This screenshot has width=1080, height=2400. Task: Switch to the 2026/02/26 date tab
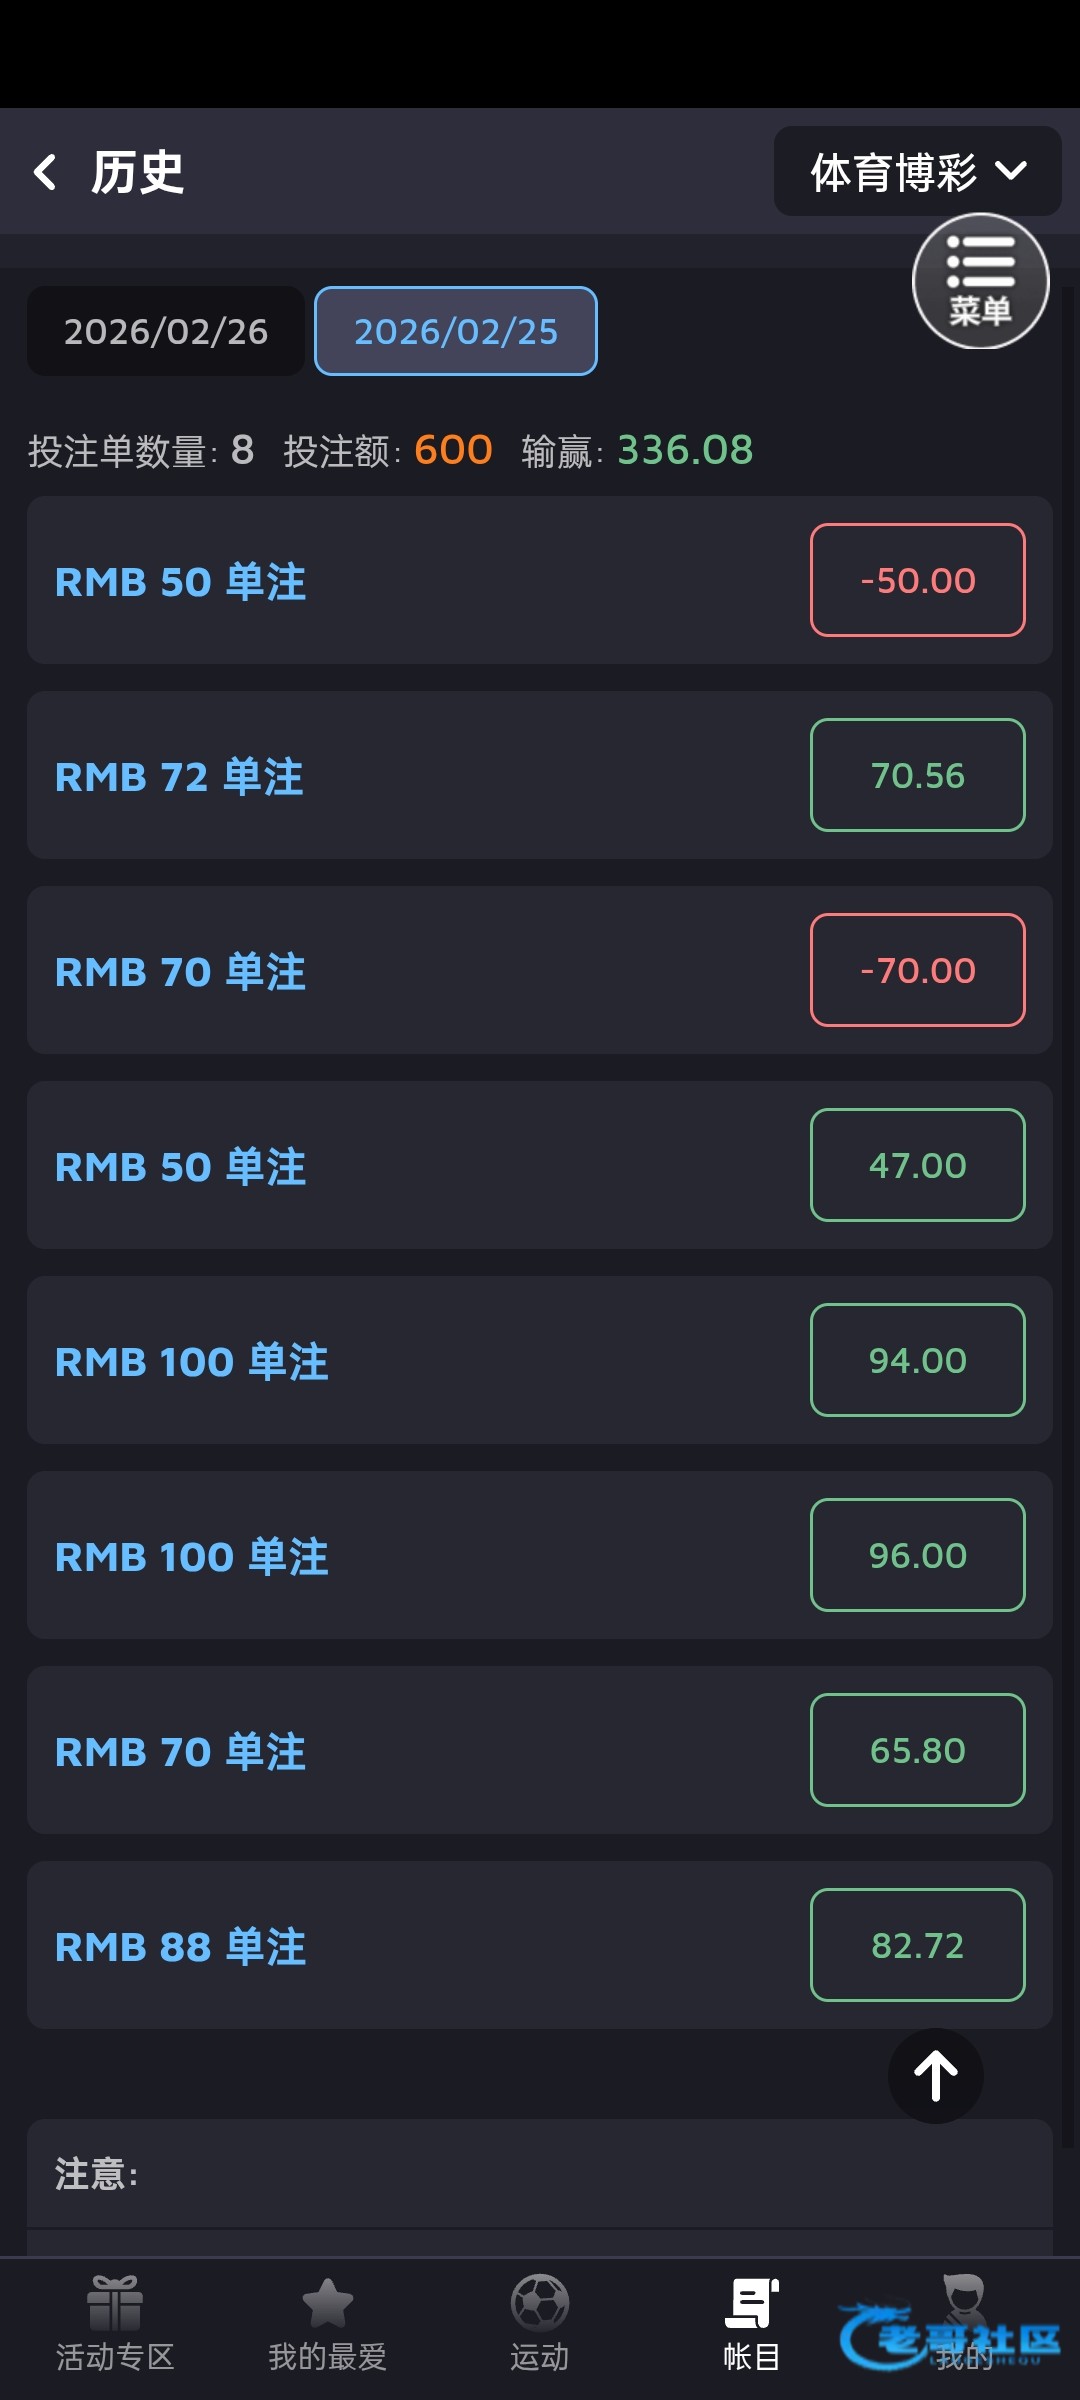pos(166,331)
